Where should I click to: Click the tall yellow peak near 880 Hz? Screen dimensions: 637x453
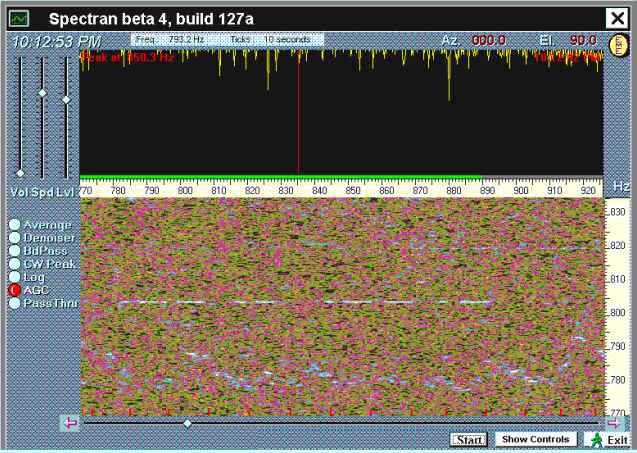point(449,77)
